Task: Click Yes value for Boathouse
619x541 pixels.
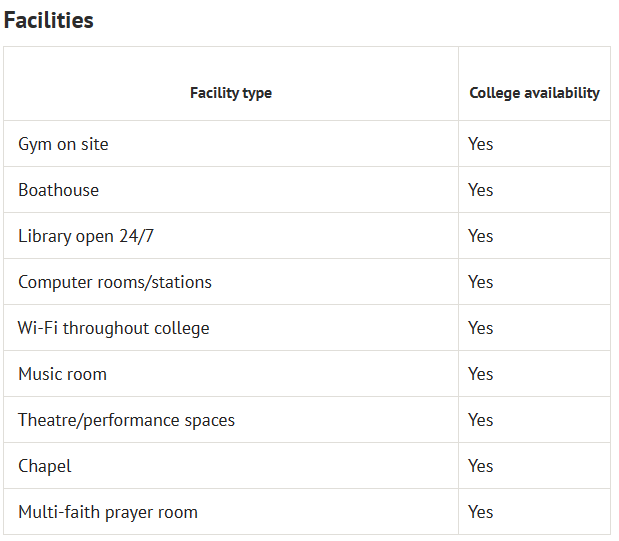Action: tap(480, 190)
